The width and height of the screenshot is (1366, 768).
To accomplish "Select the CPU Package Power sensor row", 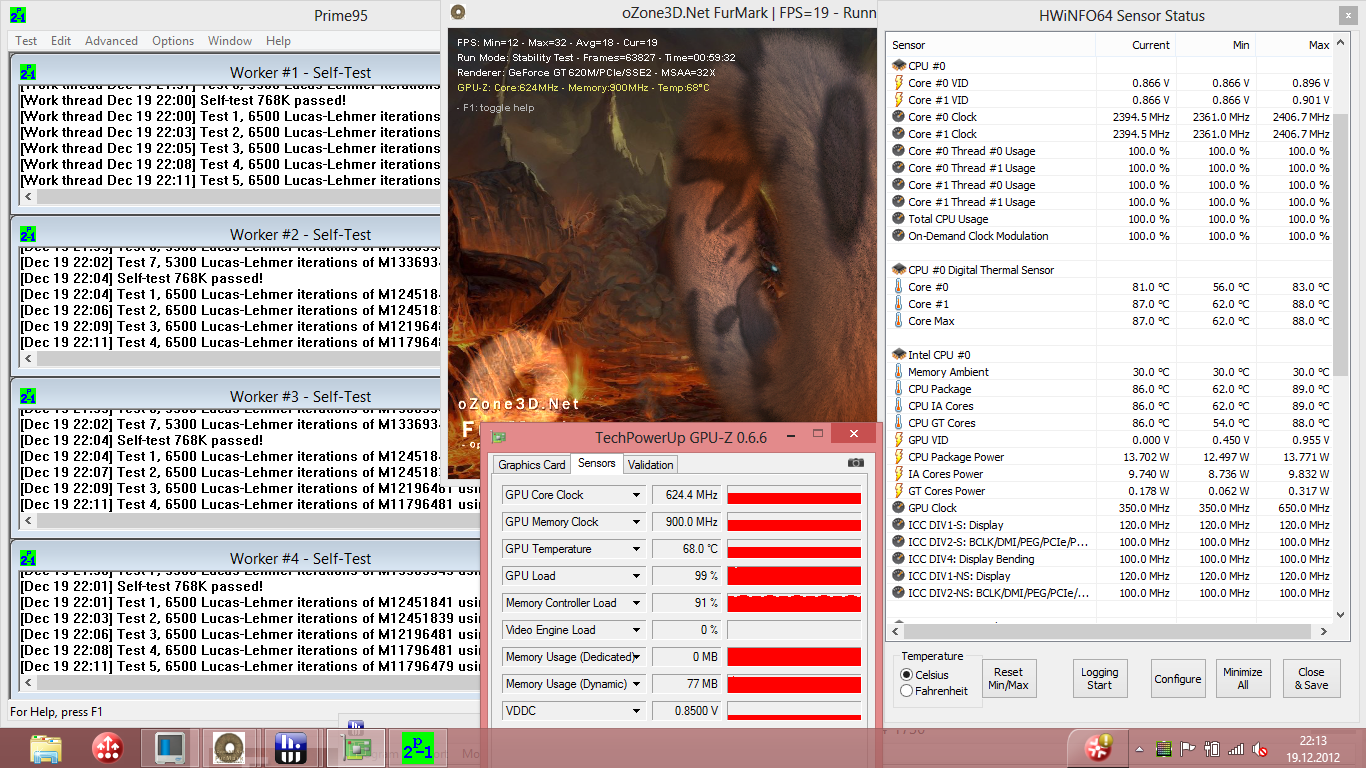I will point(1110,457).
